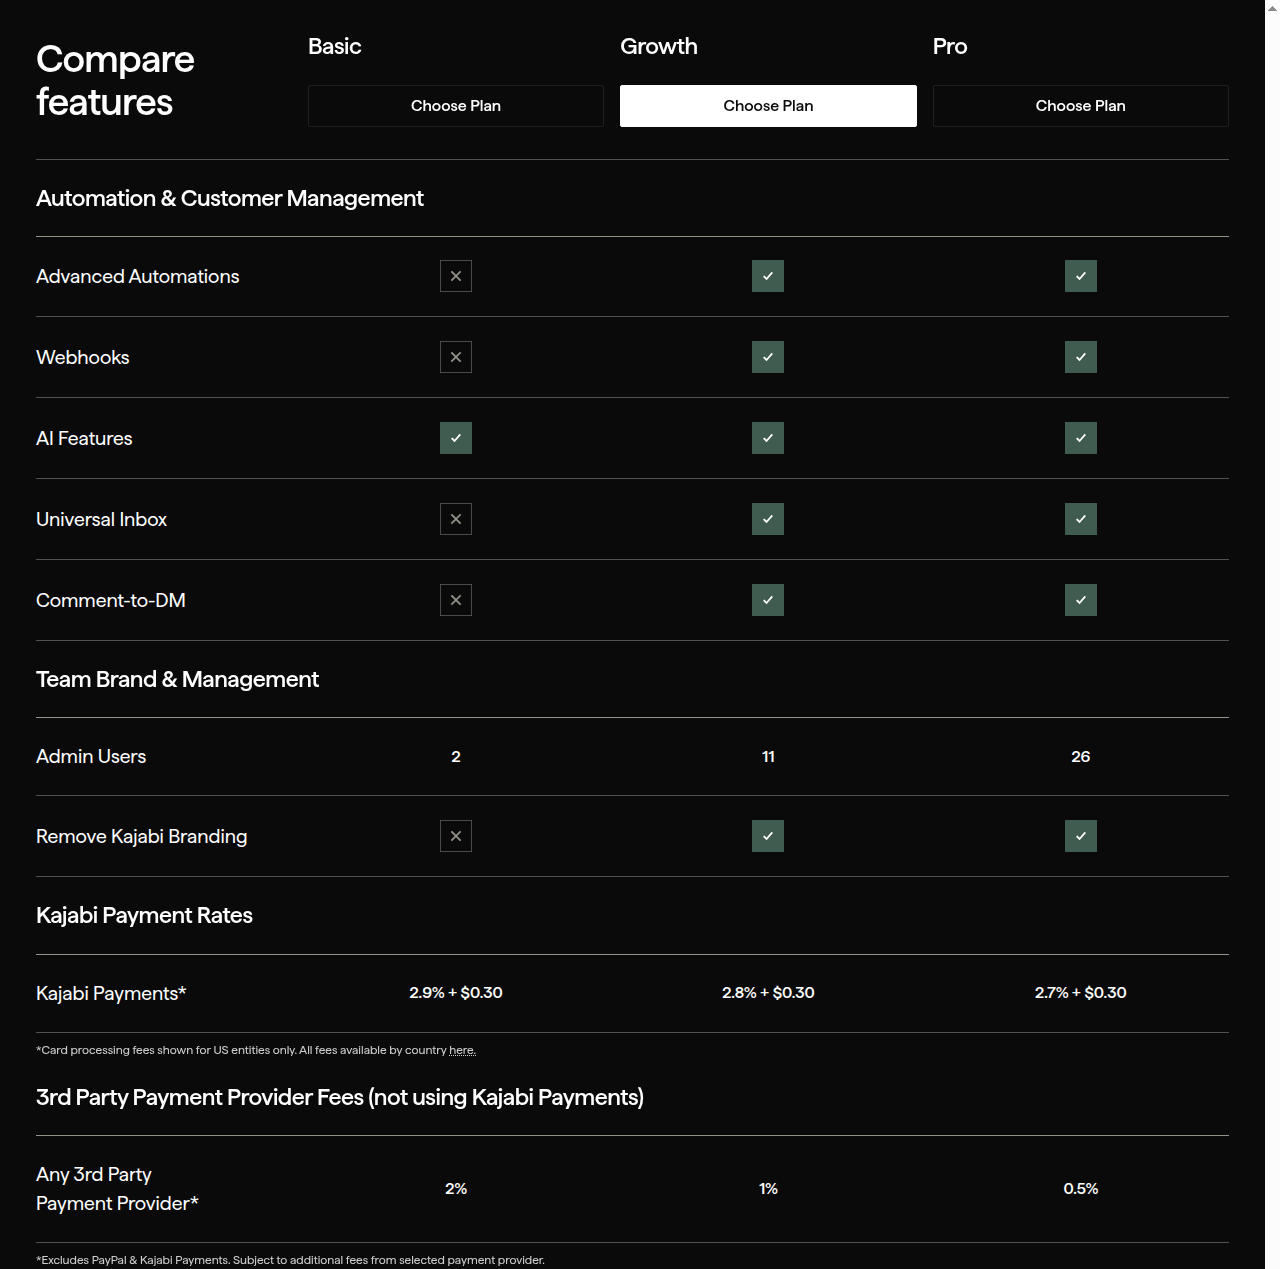
Task: Click Automation & Customer Management section title
Action: (230, 198)
